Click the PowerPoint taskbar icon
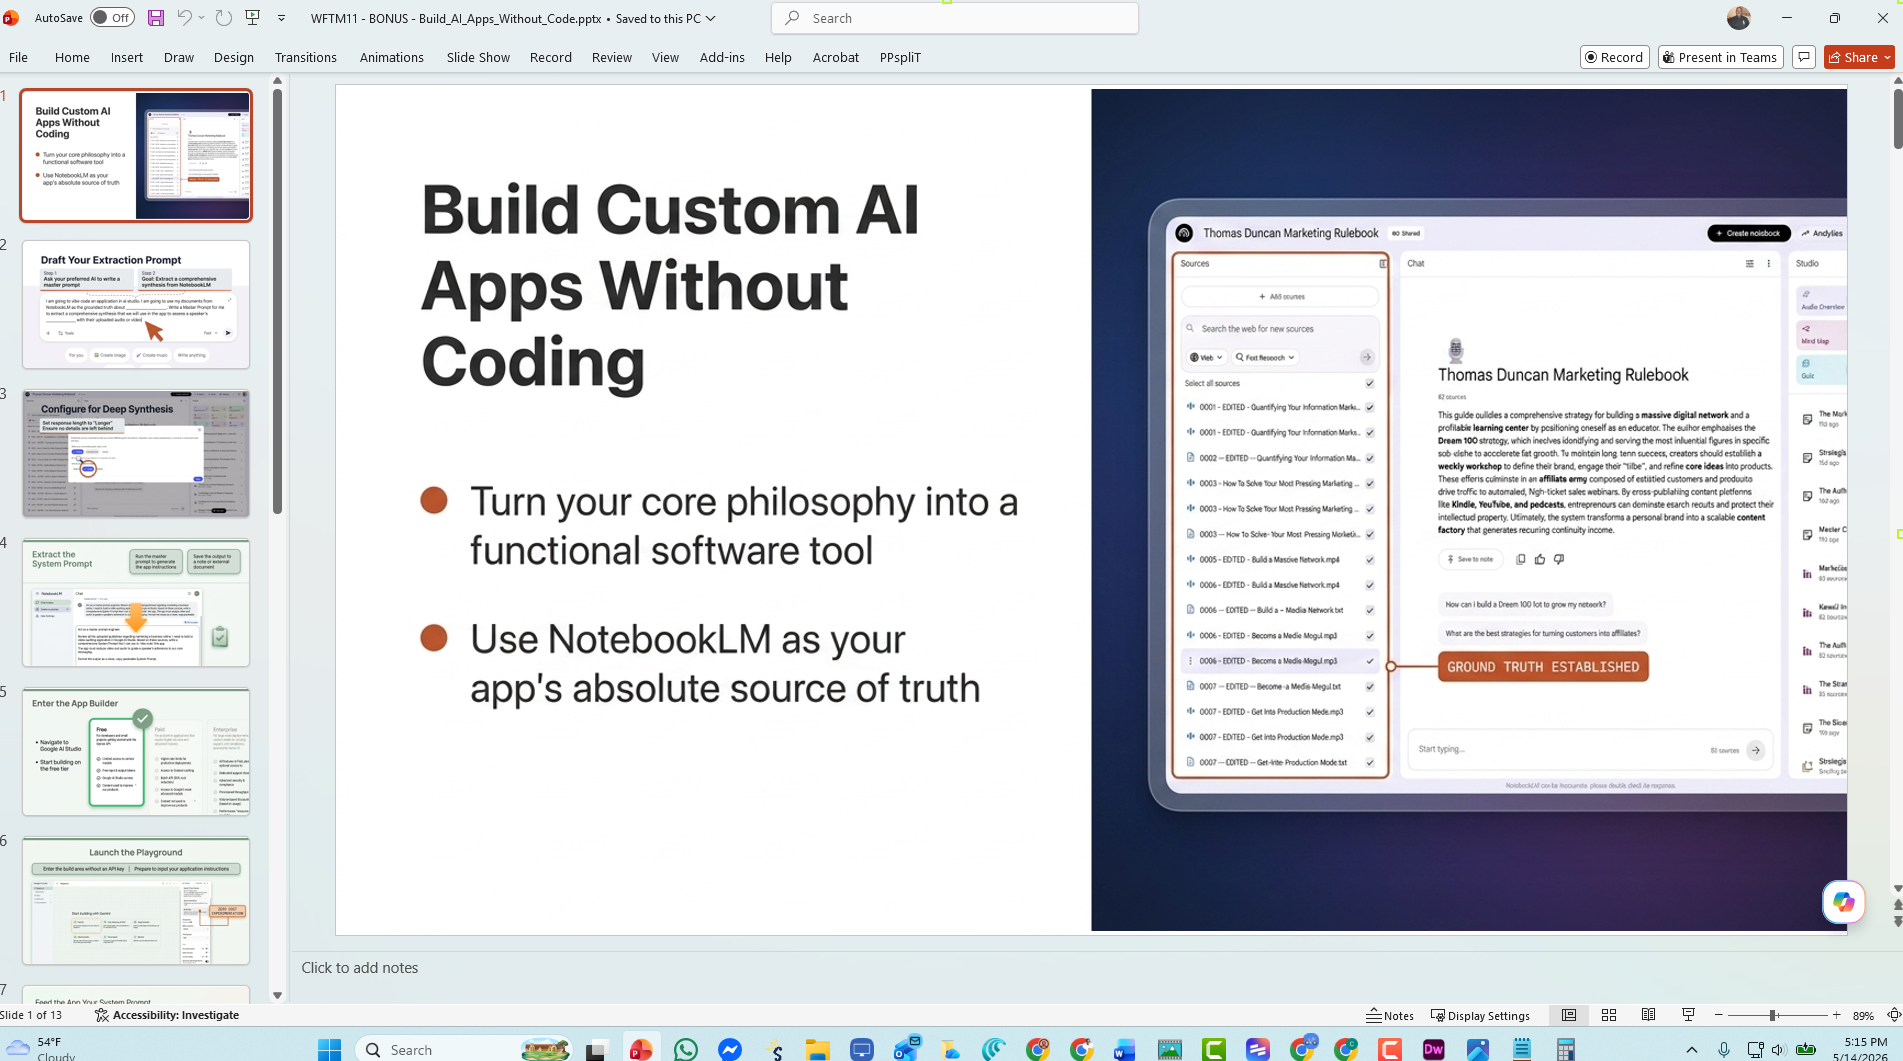This screenshot has height=1061, width=1903. click(641, 1049)
